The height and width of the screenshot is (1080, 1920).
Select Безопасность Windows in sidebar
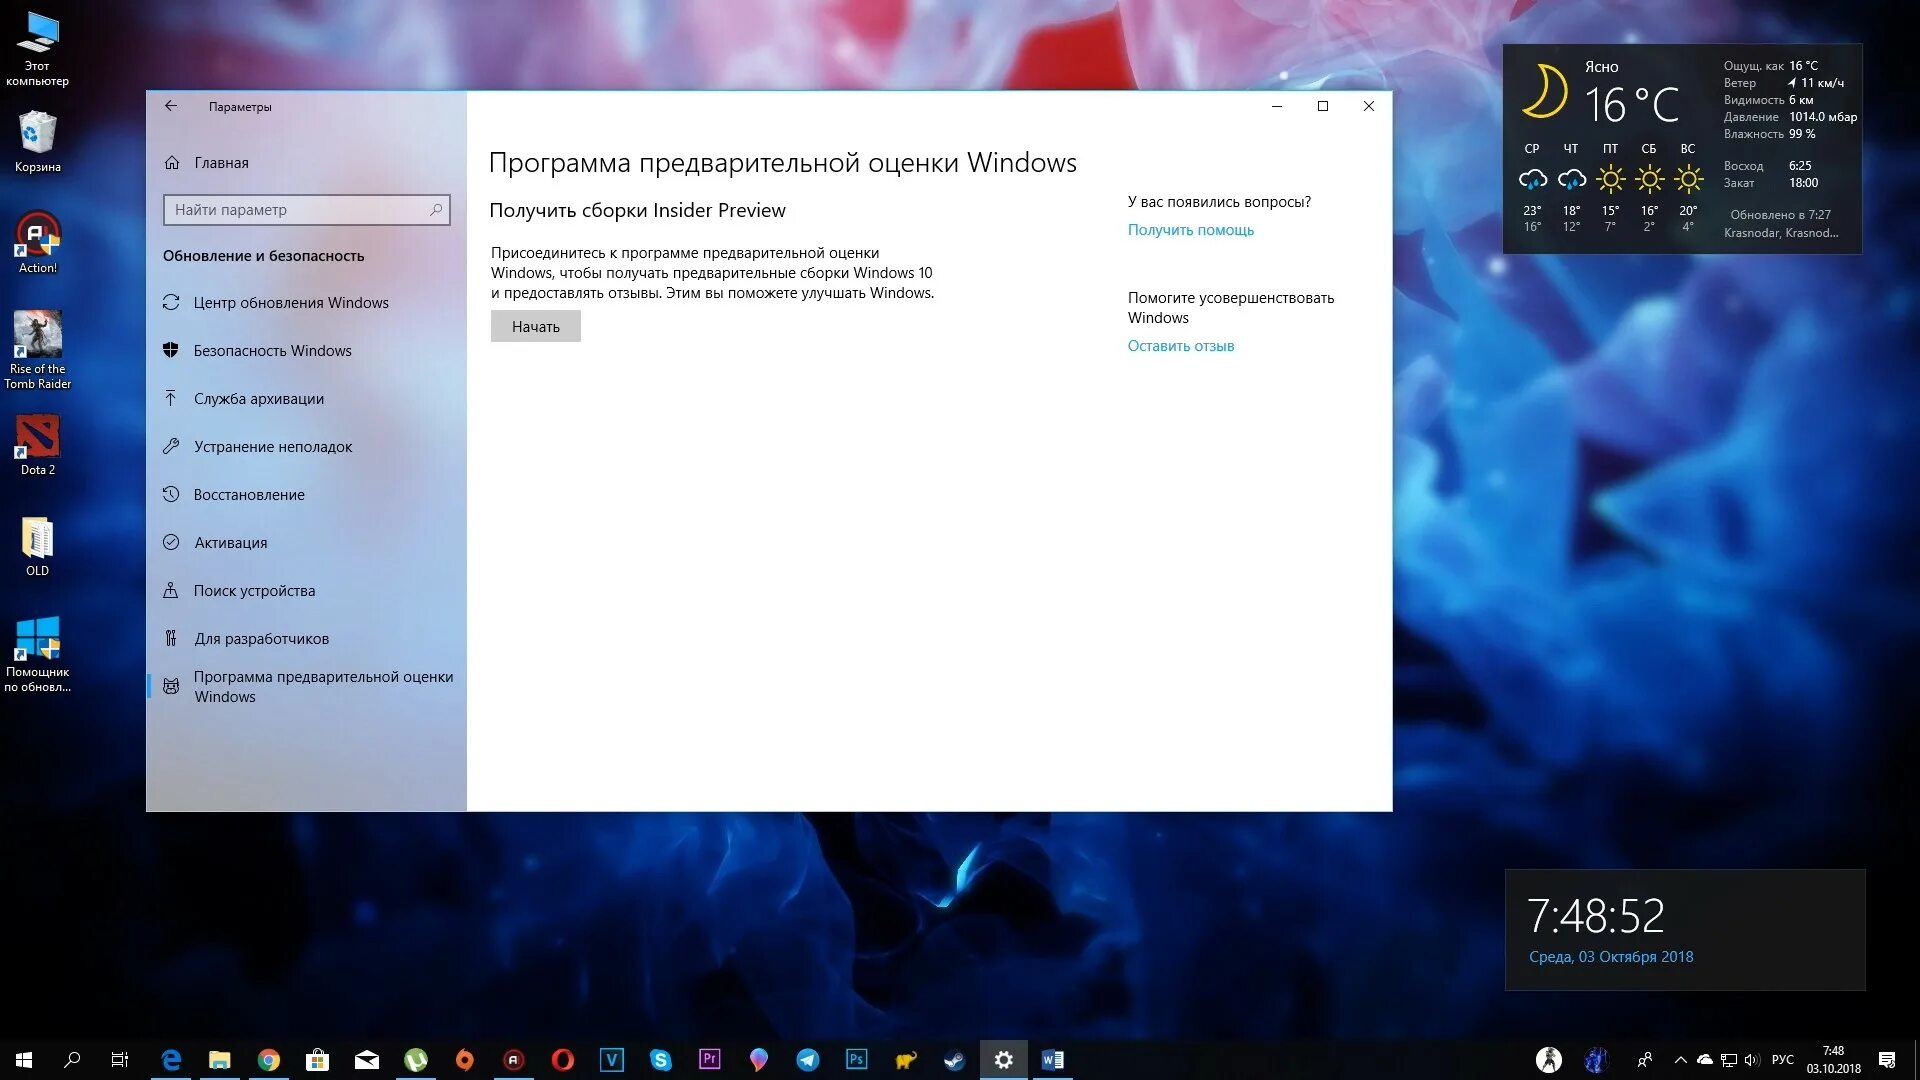(272, 351)
